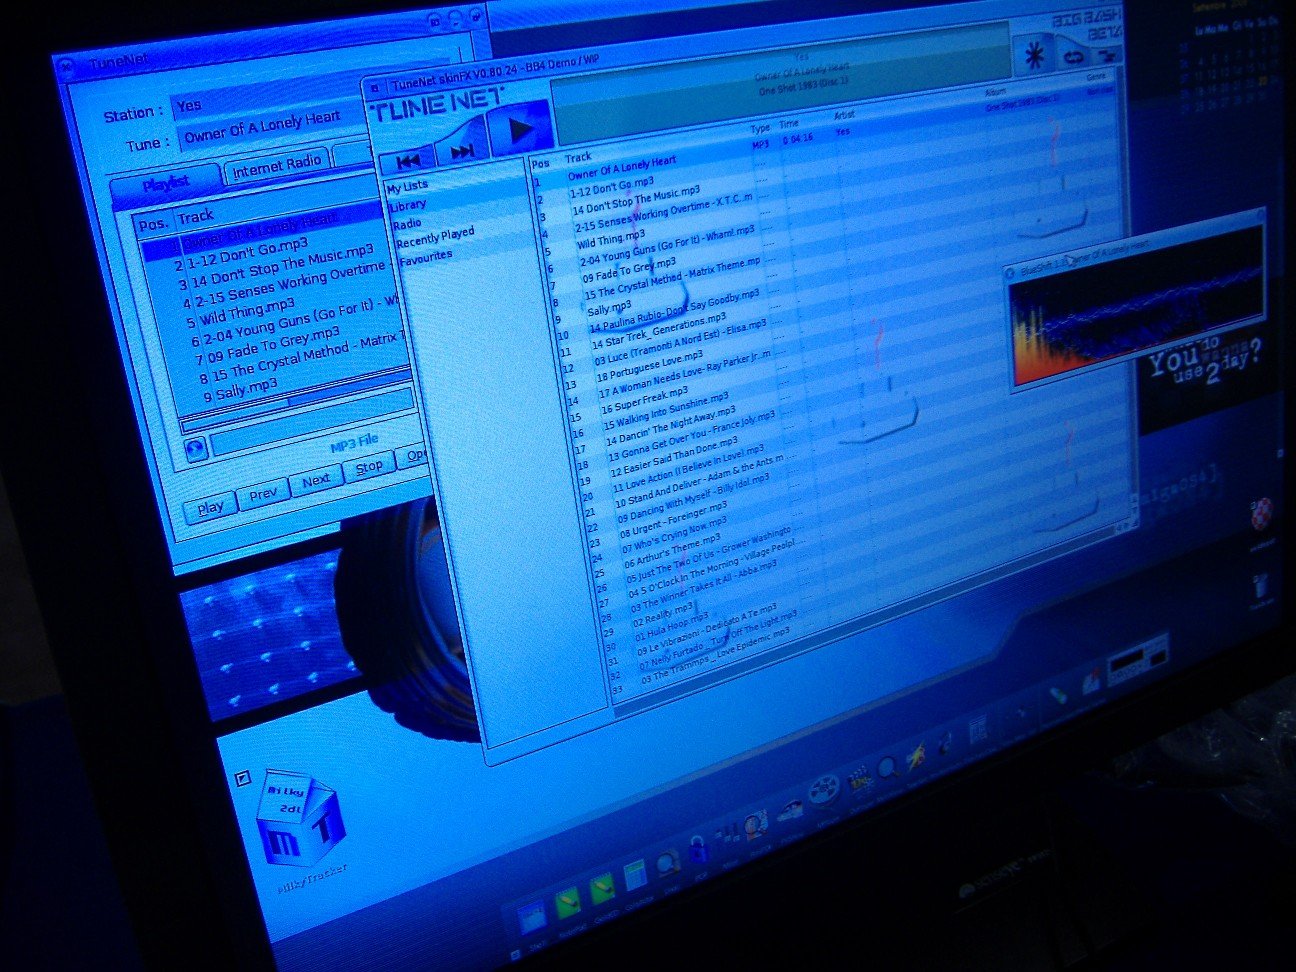1296x972 pixels.
Task: Select 'Wild Thing.mp3' in TuneNet playlist
Action: (x=247, y=313)
